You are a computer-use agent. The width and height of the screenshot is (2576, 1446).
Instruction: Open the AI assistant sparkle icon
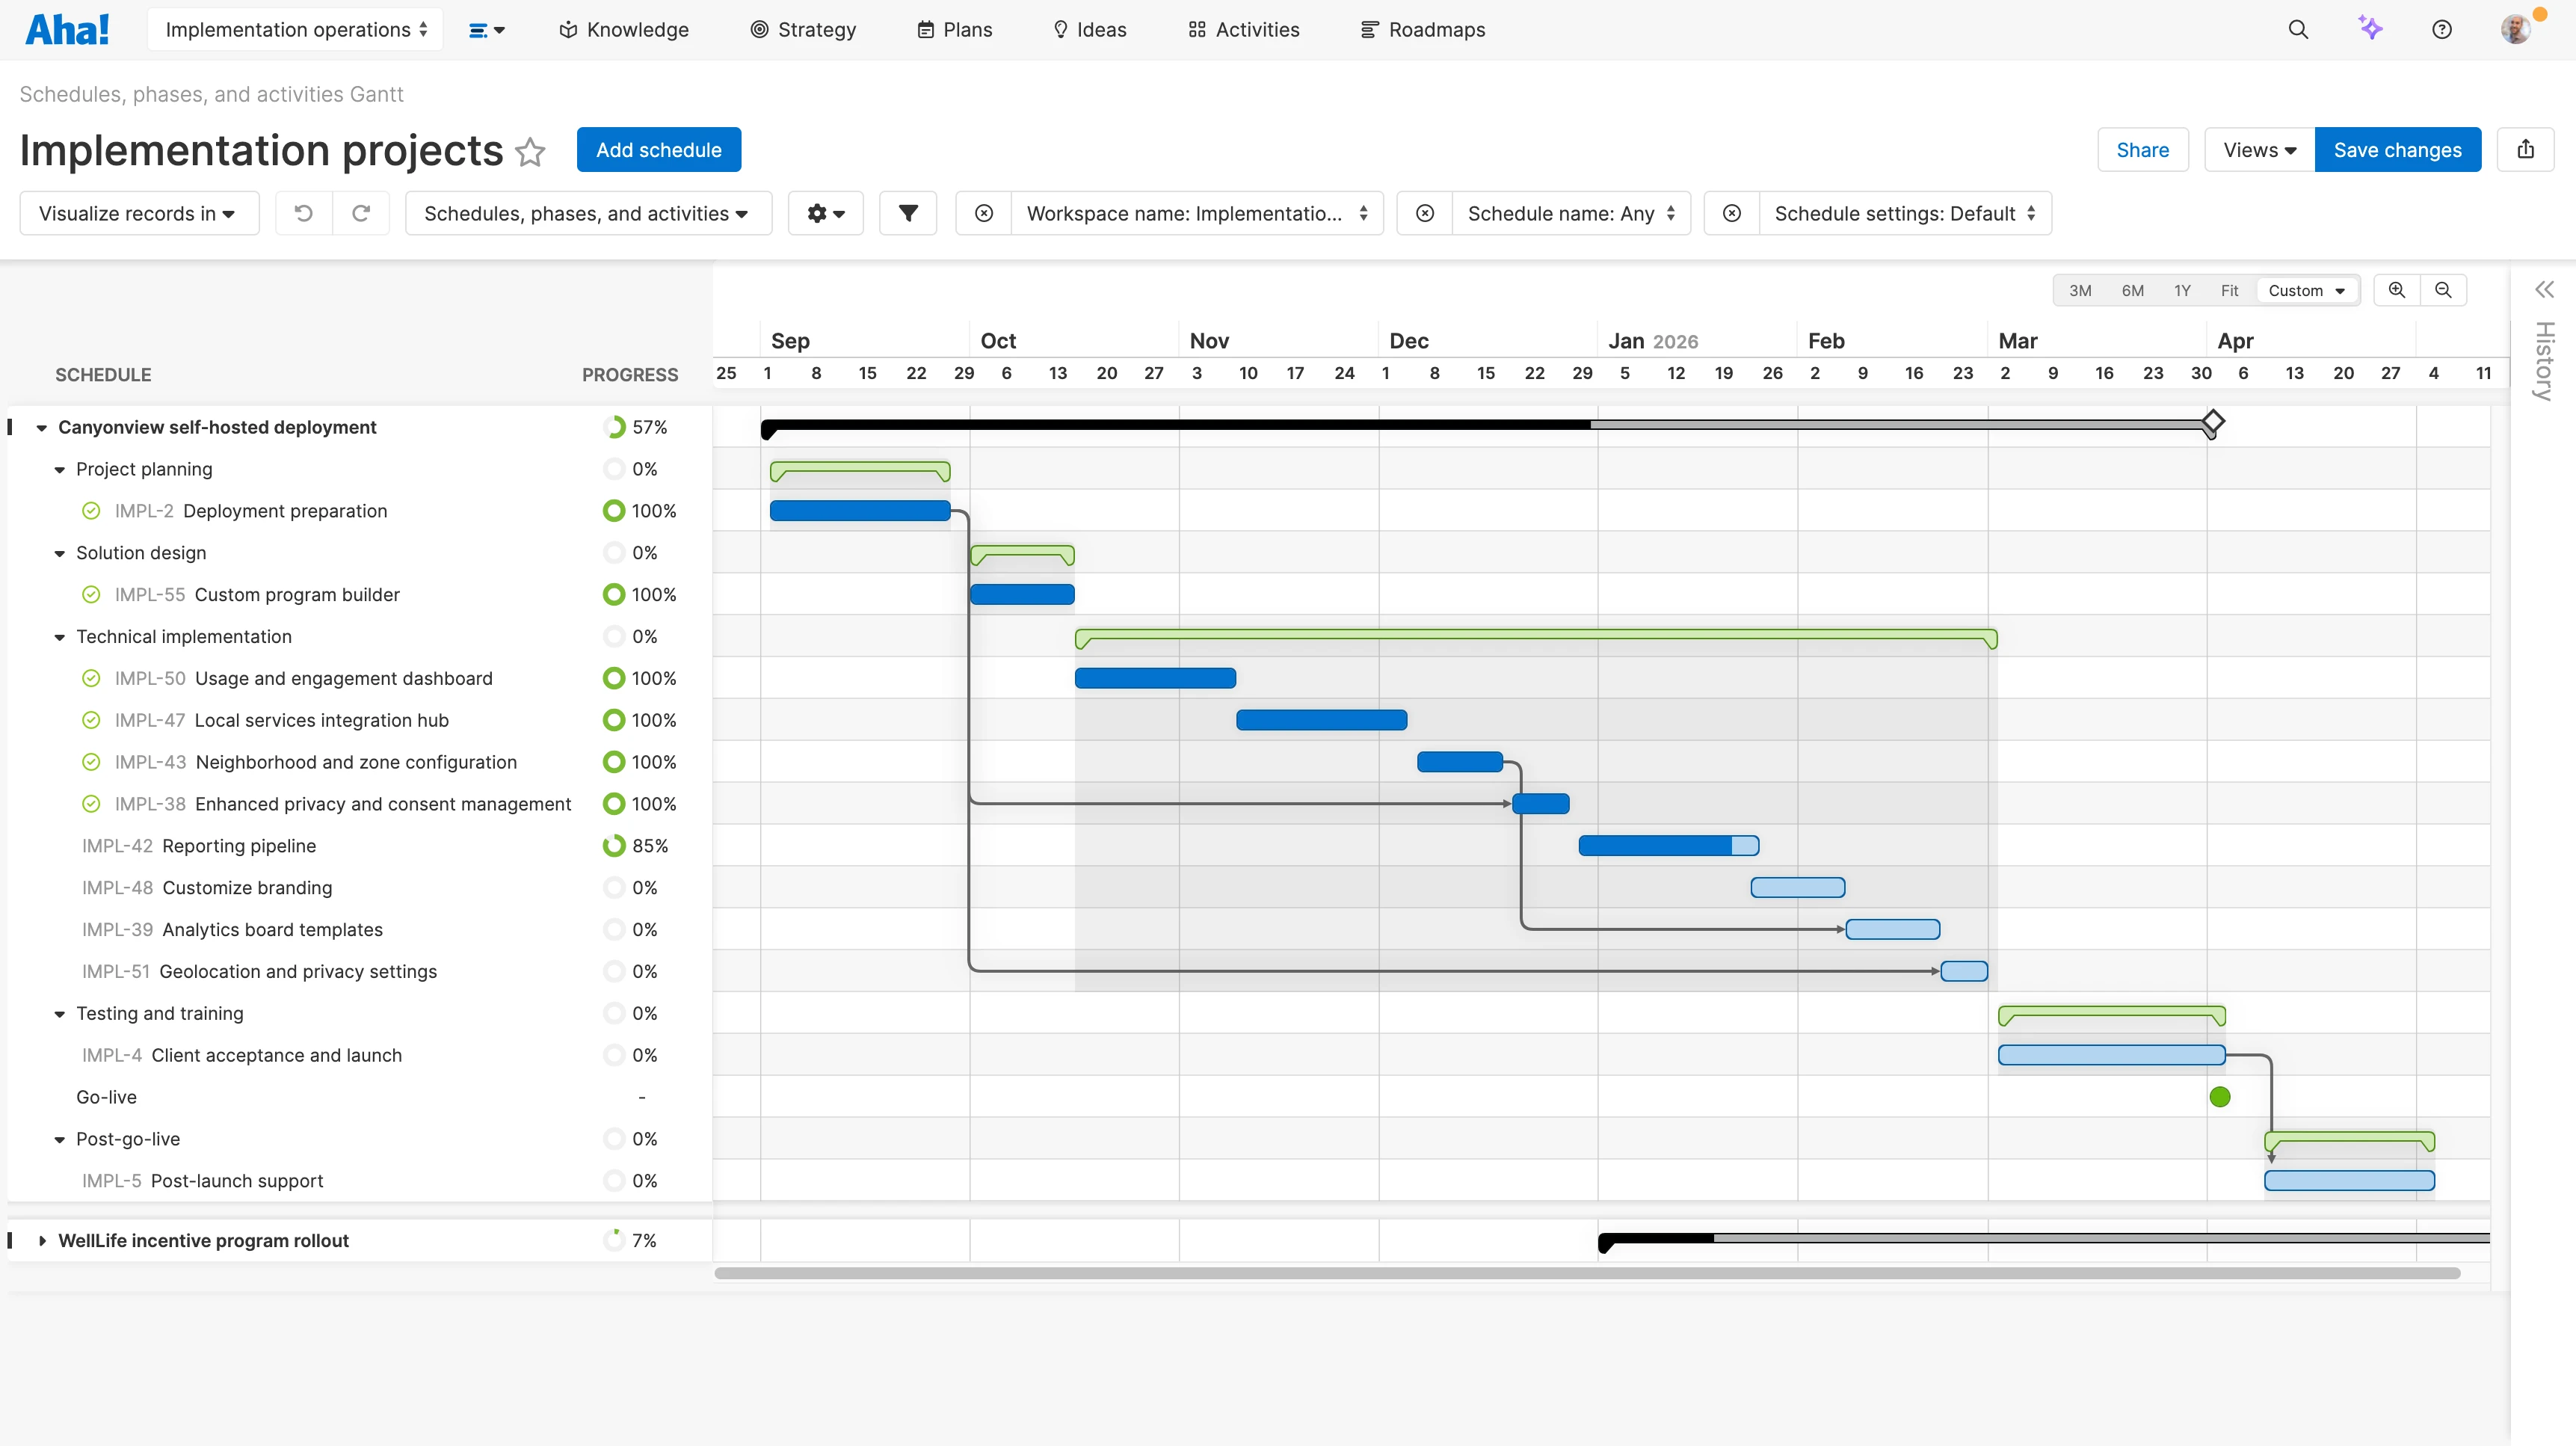pyautogui.click(x=2370, y=29)
